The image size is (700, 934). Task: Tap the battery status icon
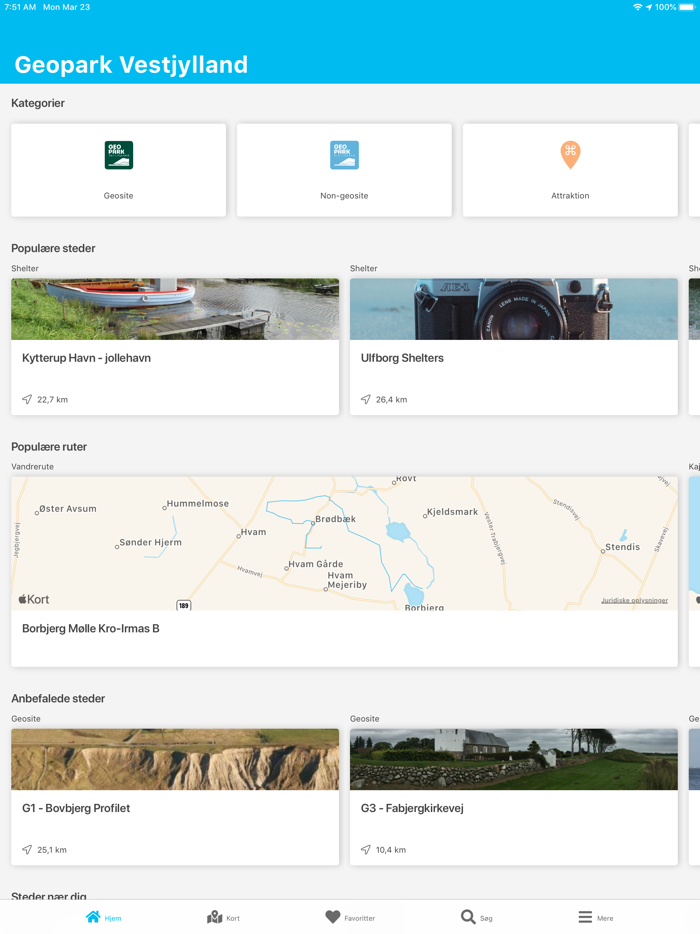[687, 7]
